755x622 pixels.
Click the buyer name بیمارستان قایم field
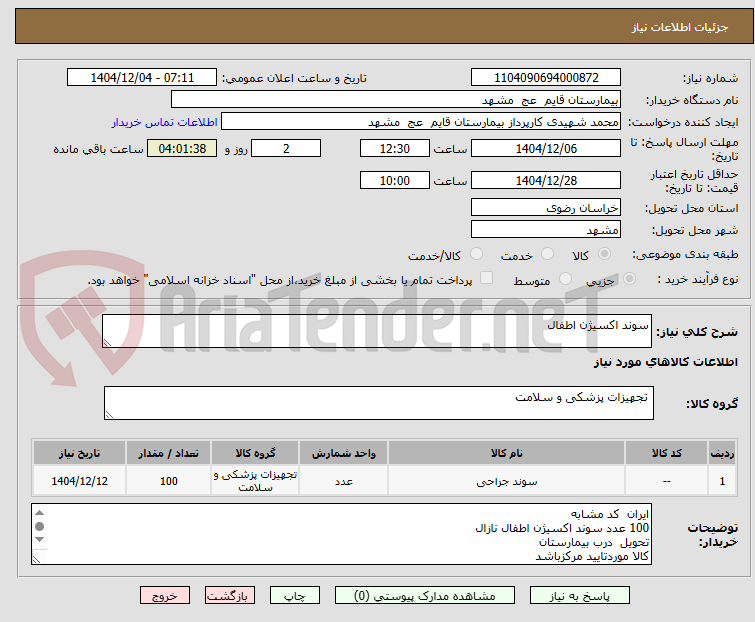(395, 100)
